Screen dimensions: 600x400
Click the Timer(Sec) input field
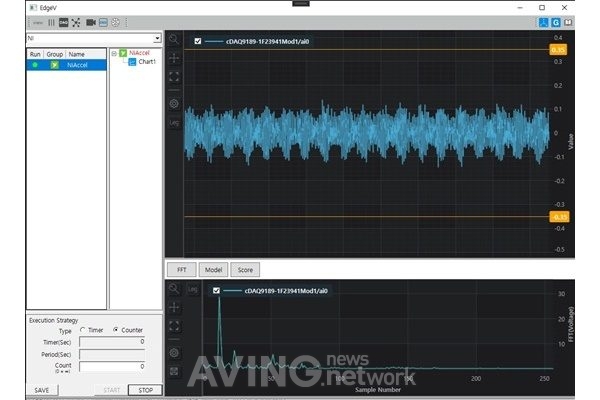112,341
